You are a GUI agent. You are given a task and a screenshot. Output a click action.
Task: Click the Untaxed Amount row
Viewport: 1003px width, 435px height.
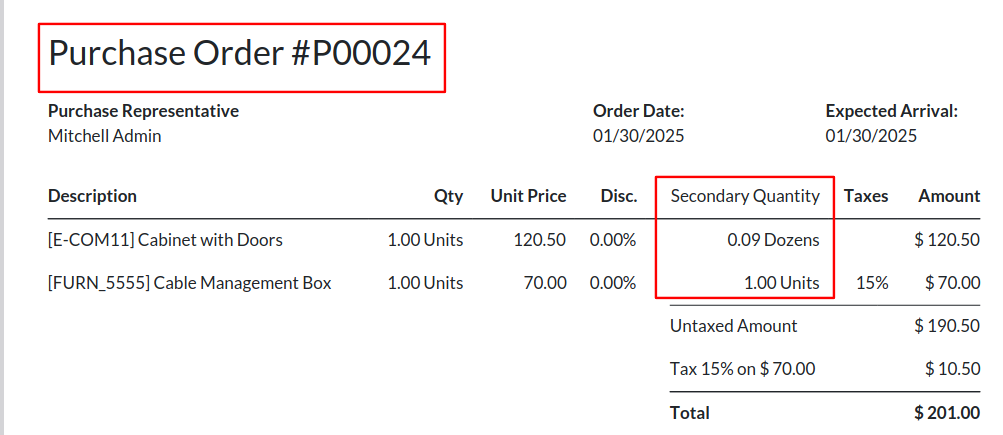coord(825,326)
